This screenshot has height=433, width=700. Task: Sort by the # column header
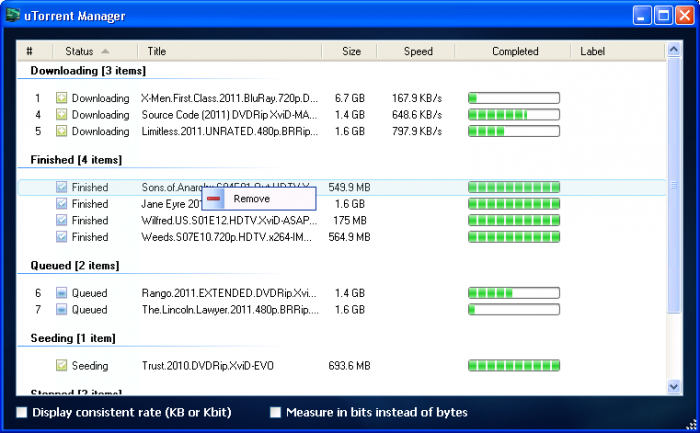click(x=35, y=51)
